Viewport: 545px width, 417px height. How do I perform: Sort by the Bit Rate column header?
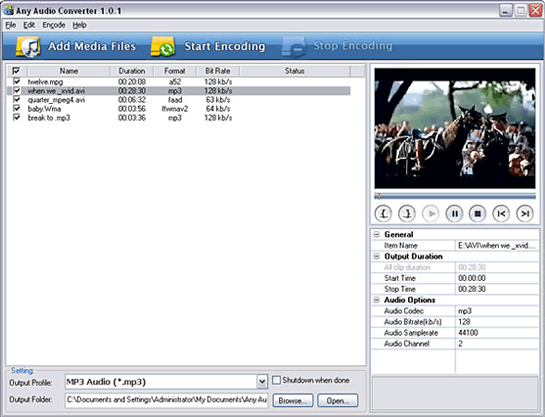click(x=218, y=71)
